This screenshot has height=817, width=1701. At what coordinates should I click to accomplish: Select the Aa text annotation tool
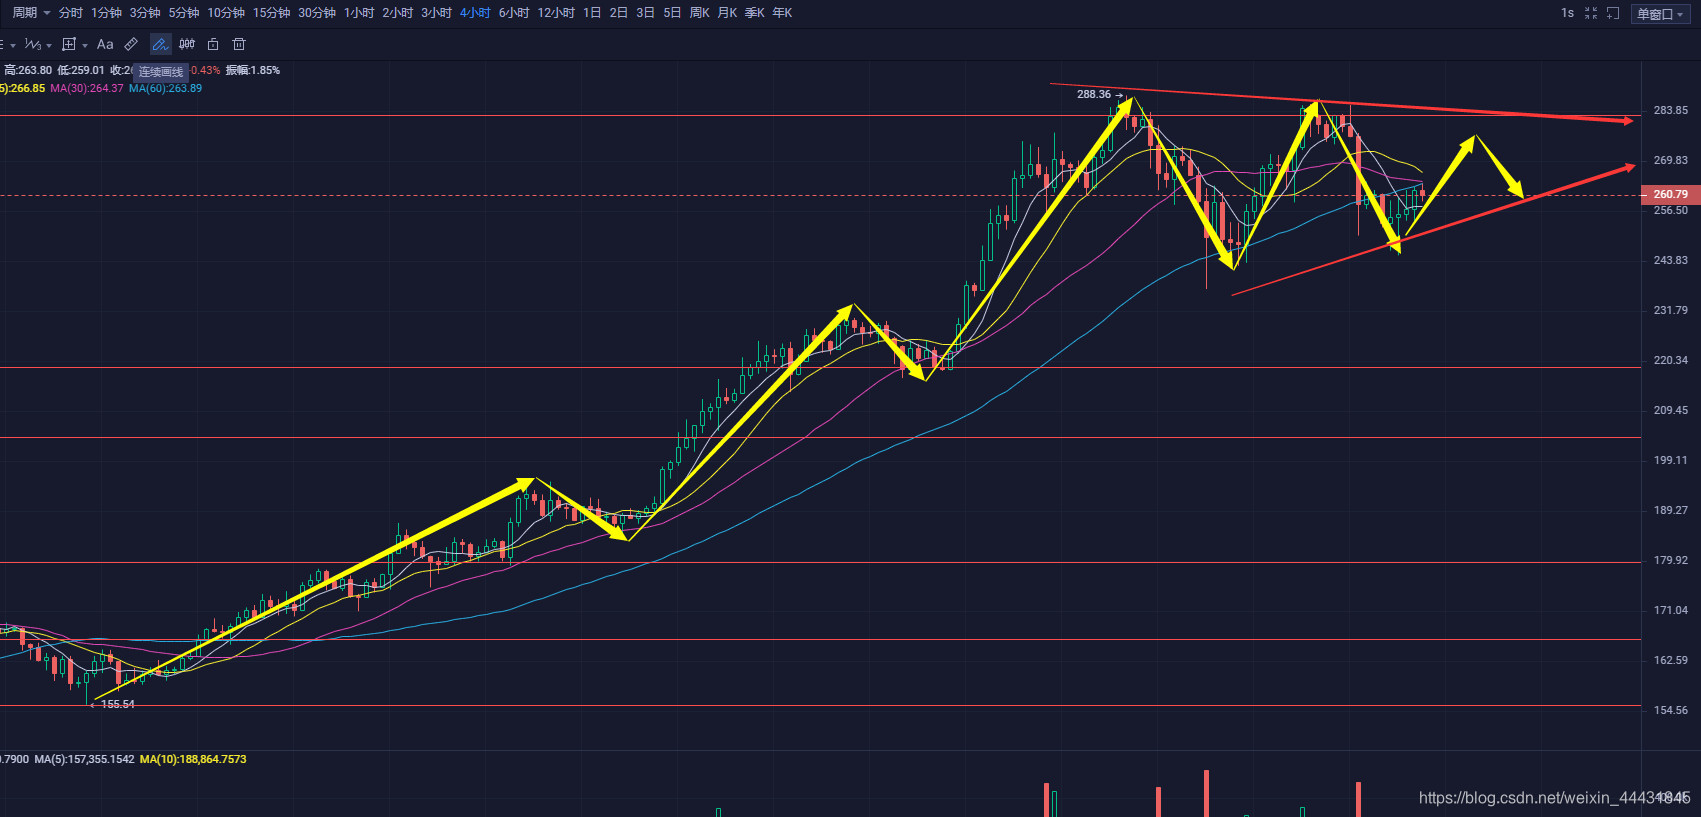105,44
